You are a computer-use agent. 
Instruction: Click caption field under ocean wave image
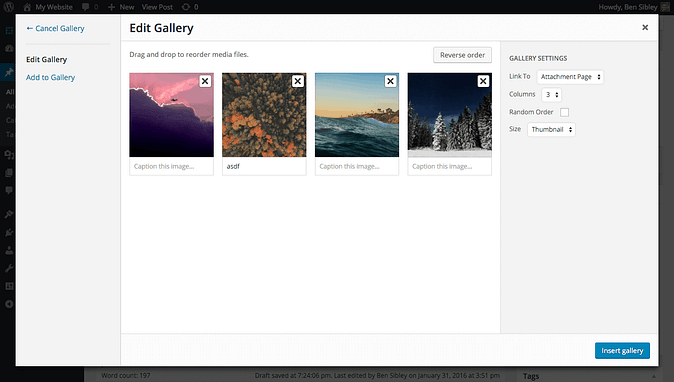[357, 166]
